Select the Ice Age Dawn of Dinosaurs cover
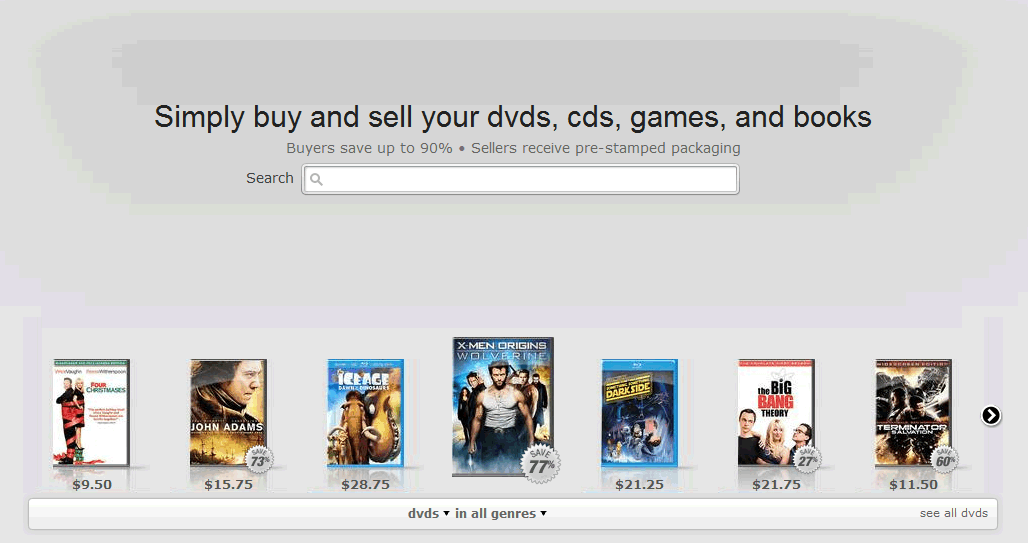 click(365, 412)
